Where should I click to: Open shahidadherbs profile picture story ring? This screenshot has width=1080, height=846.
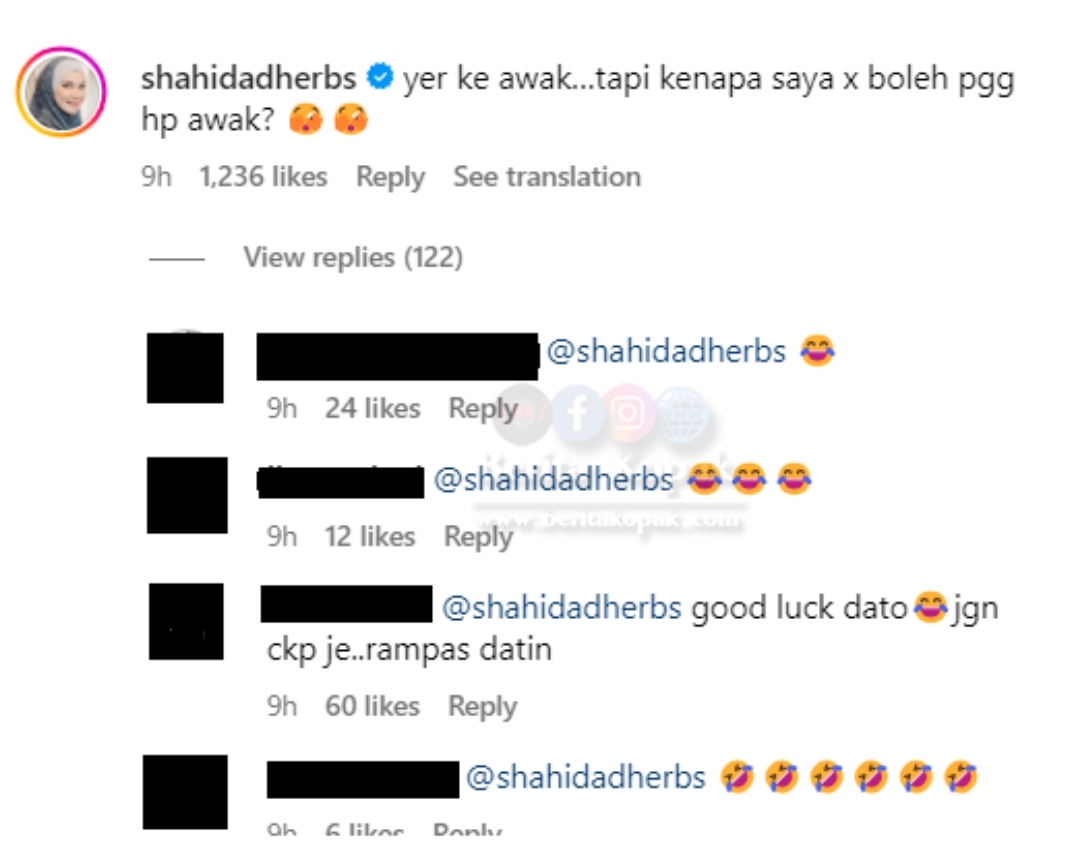[61, 92]
